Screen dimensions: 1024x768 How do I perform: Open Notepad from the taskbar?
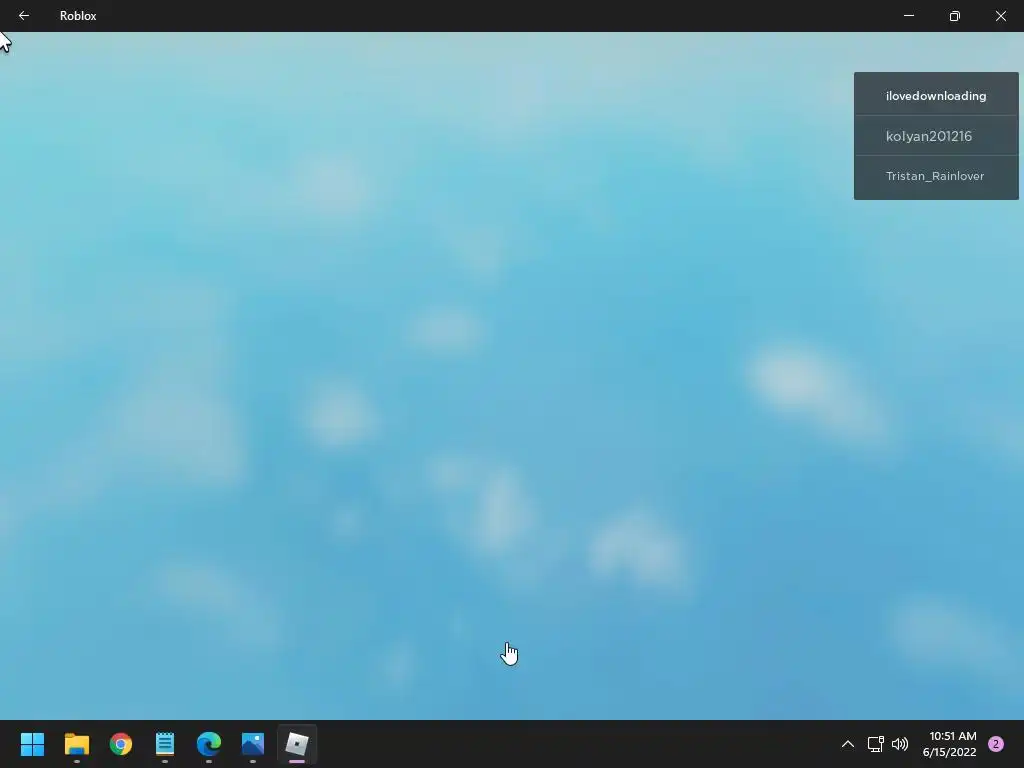[165, 744]
